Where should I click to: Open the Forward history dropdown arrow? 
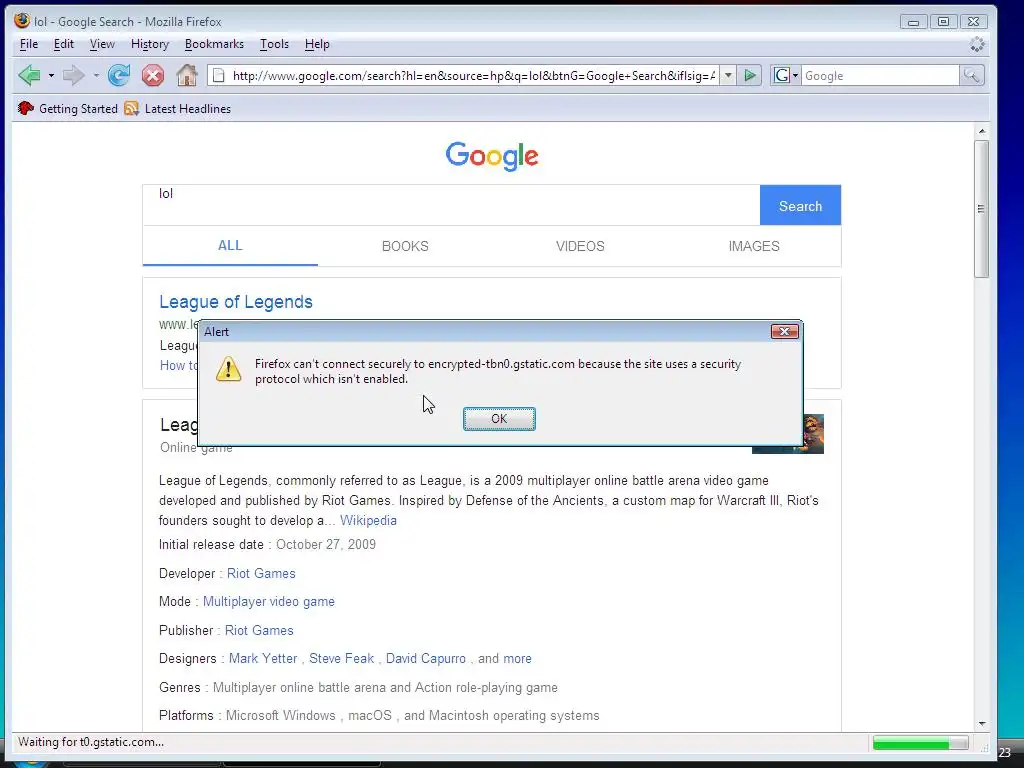tap(96, 76)
